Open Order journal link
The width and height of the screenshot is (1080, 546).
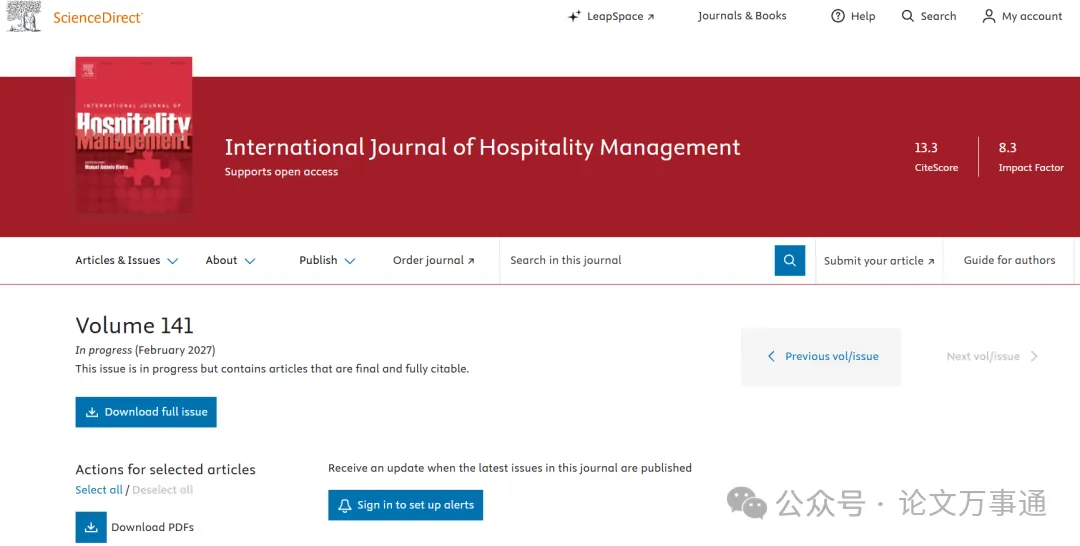[434, 260]
